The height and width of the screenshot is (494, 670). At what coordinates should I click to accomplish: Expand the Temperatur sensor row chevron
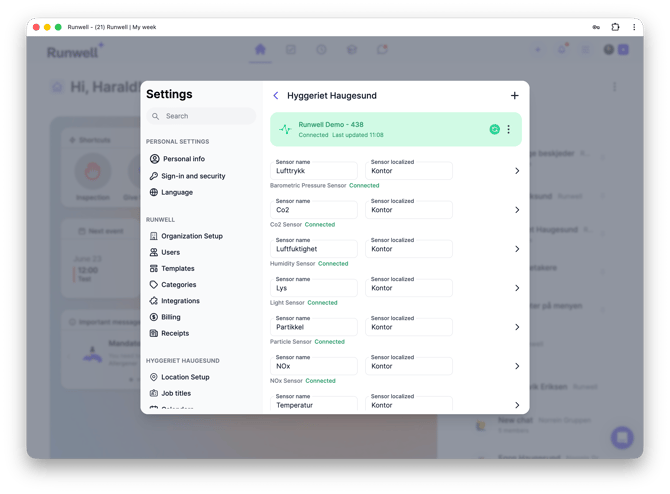pos(517,405)
